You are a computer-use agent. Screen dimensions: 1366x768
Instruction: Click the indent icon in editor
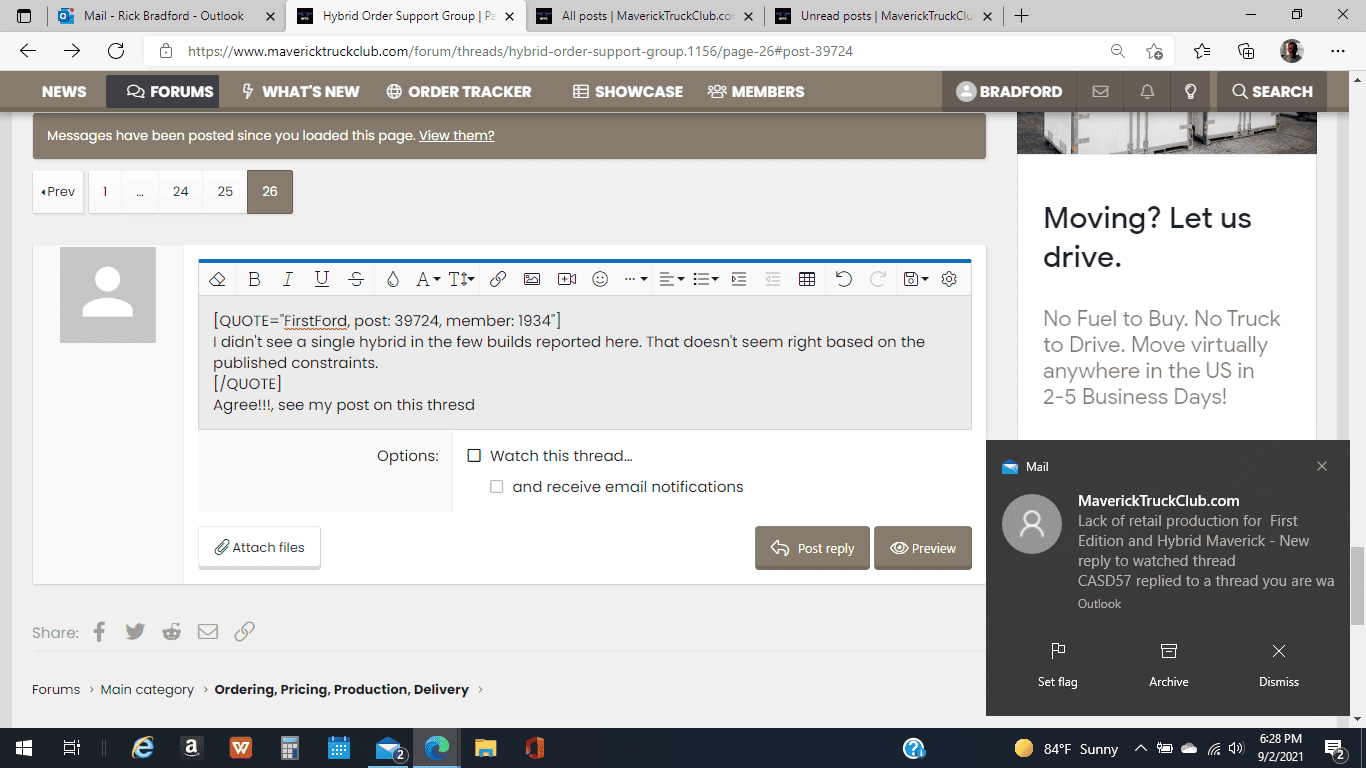point(739,280)
